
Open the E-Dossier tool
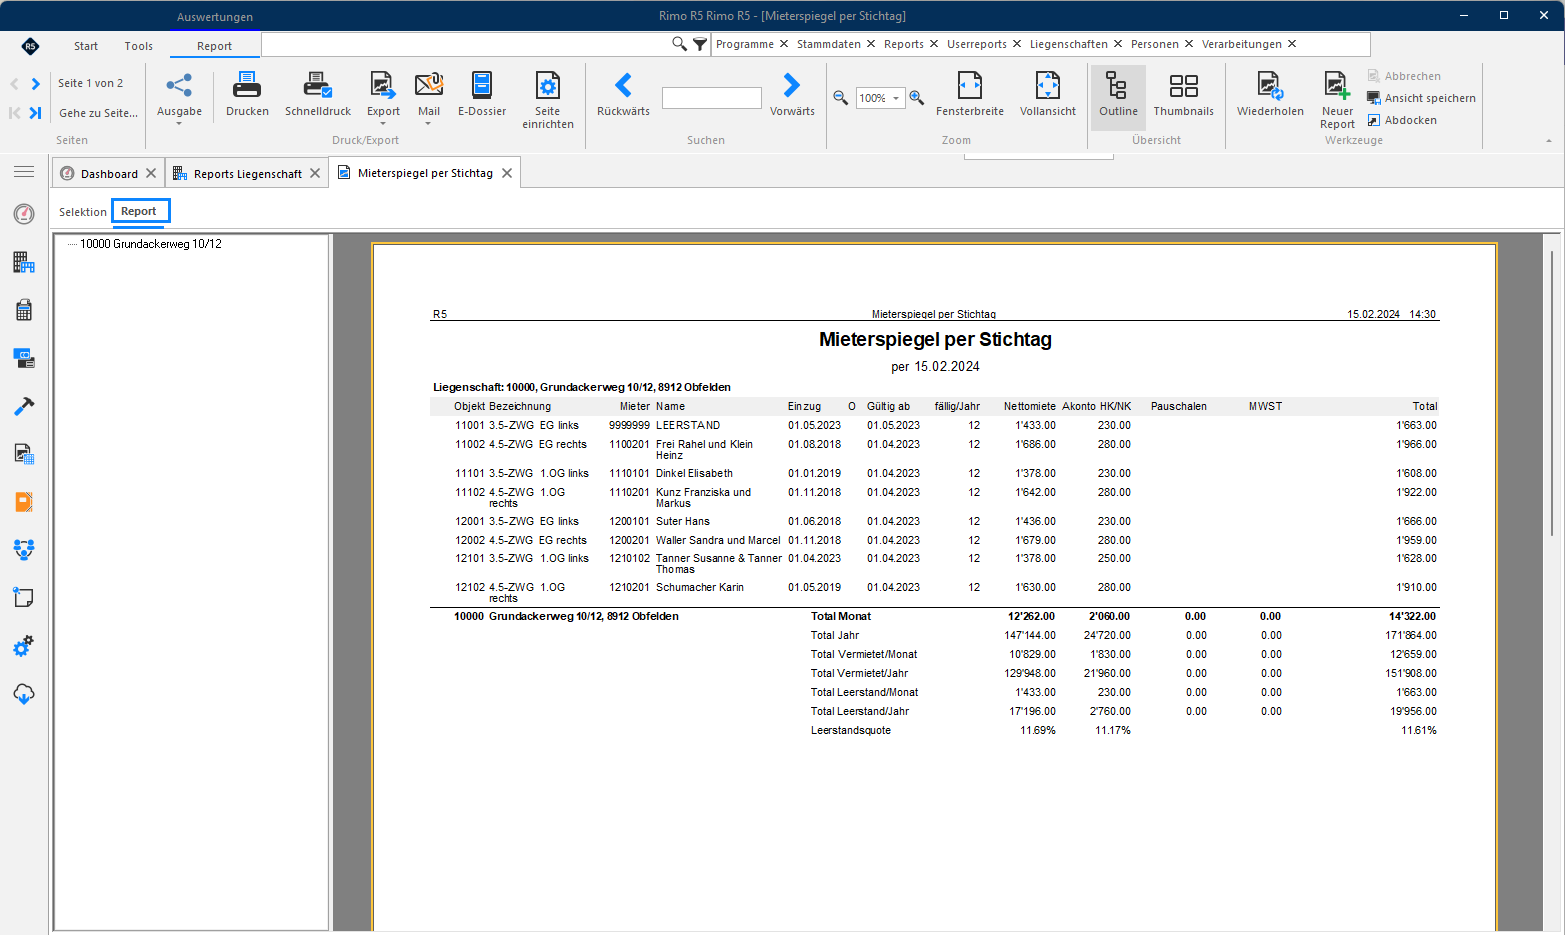point(482,95)
